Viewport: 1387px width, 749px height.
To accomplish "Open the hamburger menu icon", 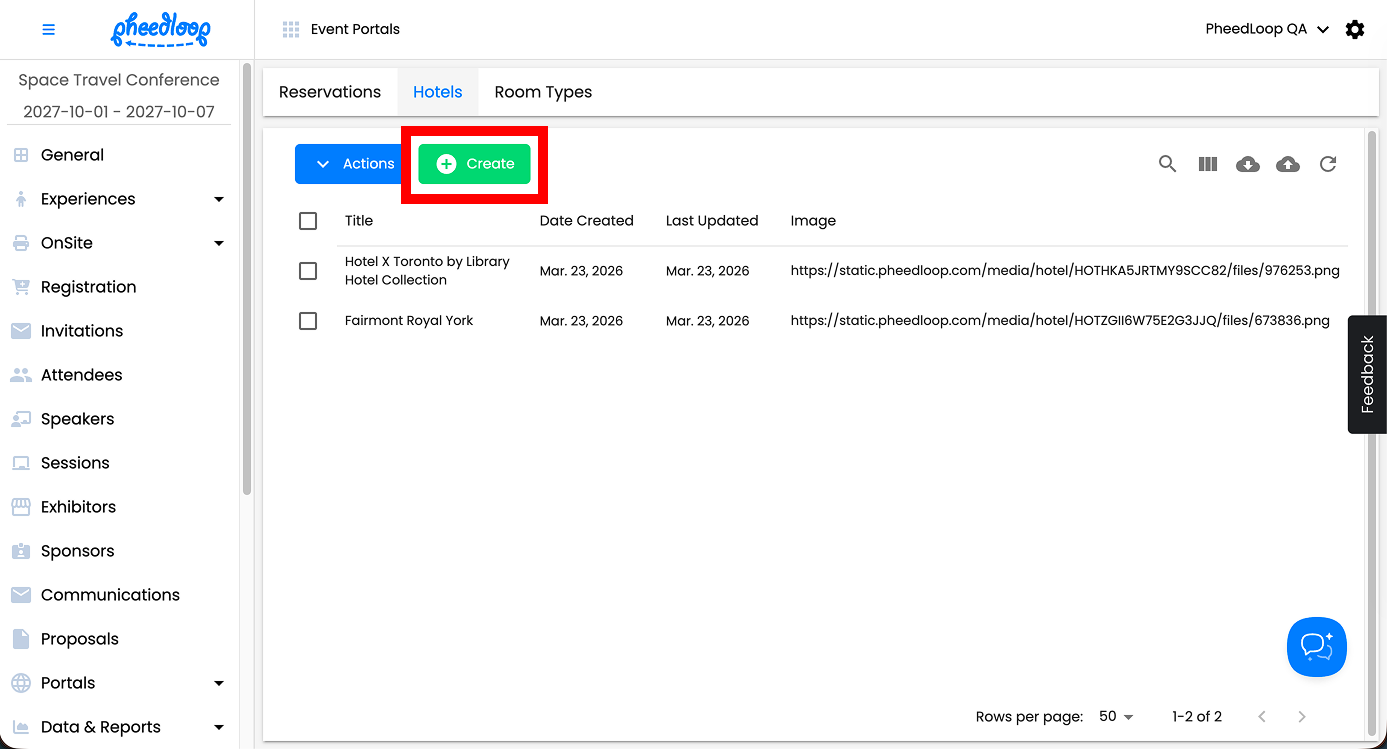I will pos(48,30).
